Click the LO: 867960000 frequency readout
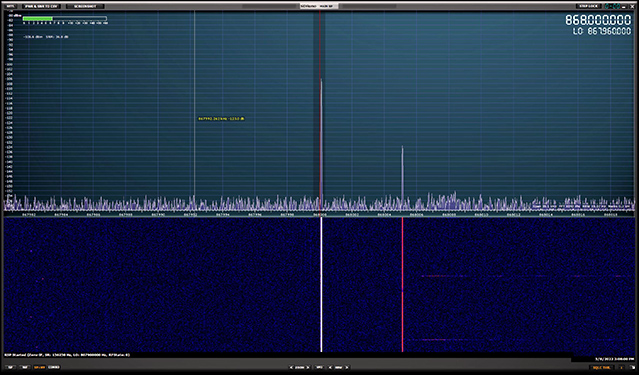Screen dimensions: 639x375 coord(602,31)
